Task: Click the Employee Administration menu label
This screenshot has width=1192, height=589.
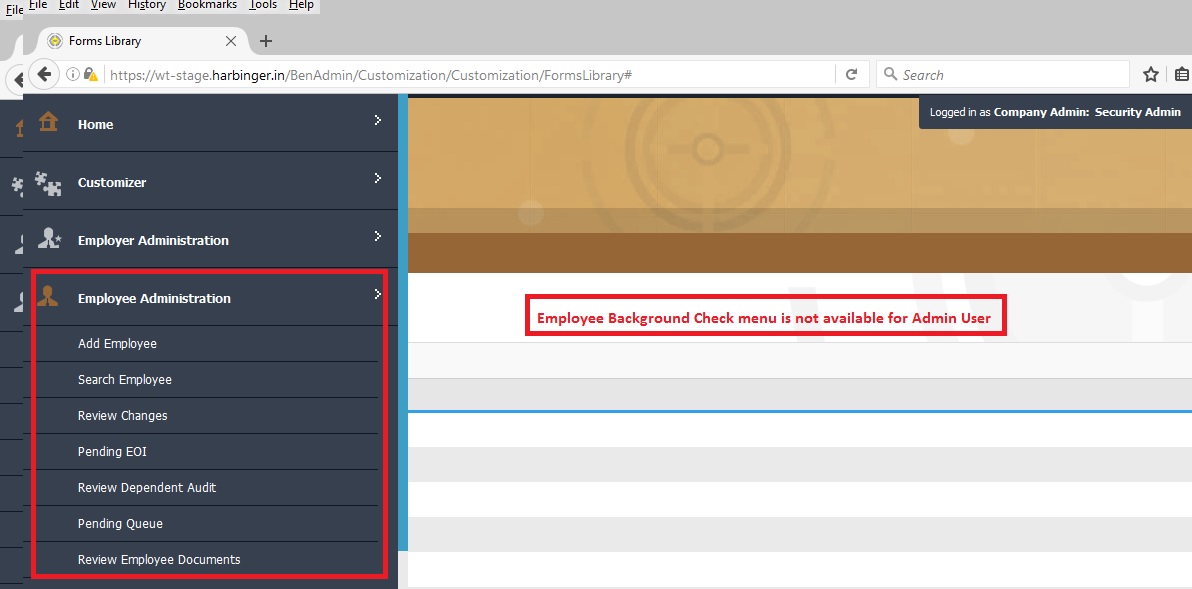Action: tap(154, 298)
